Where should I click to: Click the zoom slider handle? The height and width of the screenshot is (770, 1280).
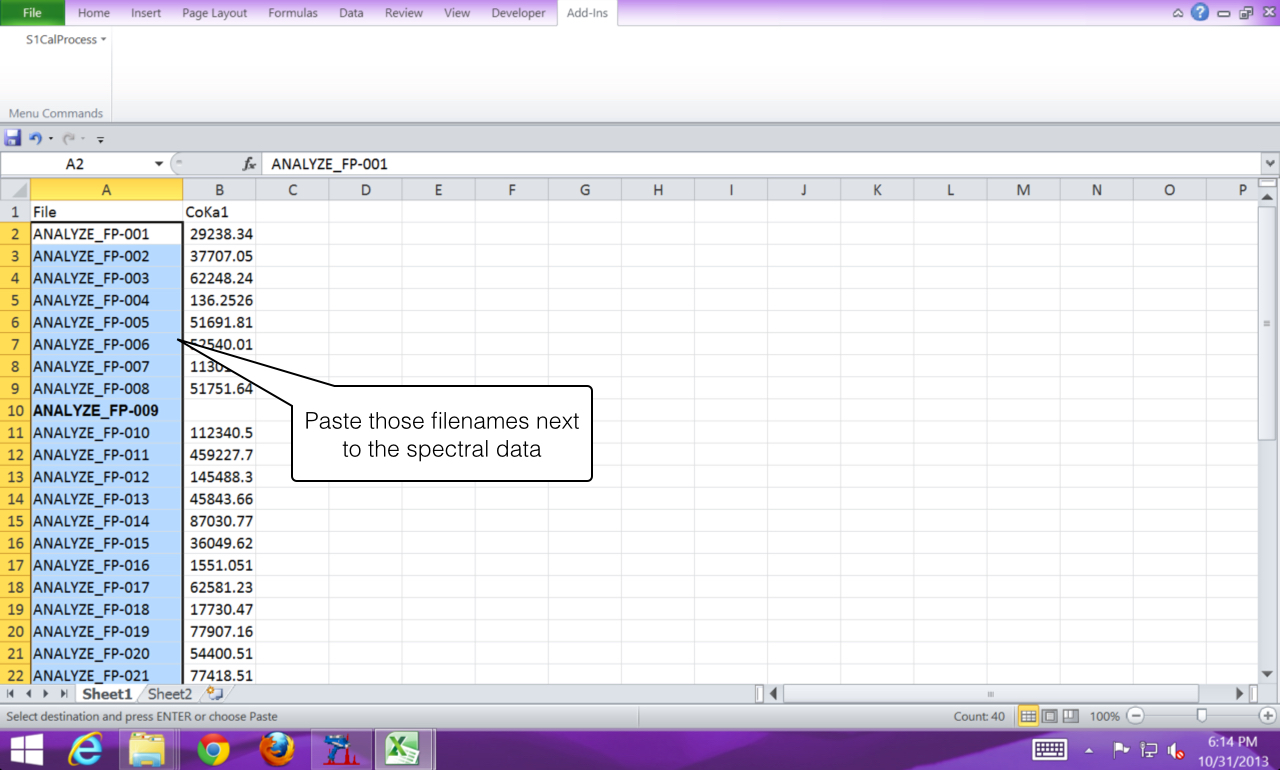pyautogui.click(x=1201, y=716)
